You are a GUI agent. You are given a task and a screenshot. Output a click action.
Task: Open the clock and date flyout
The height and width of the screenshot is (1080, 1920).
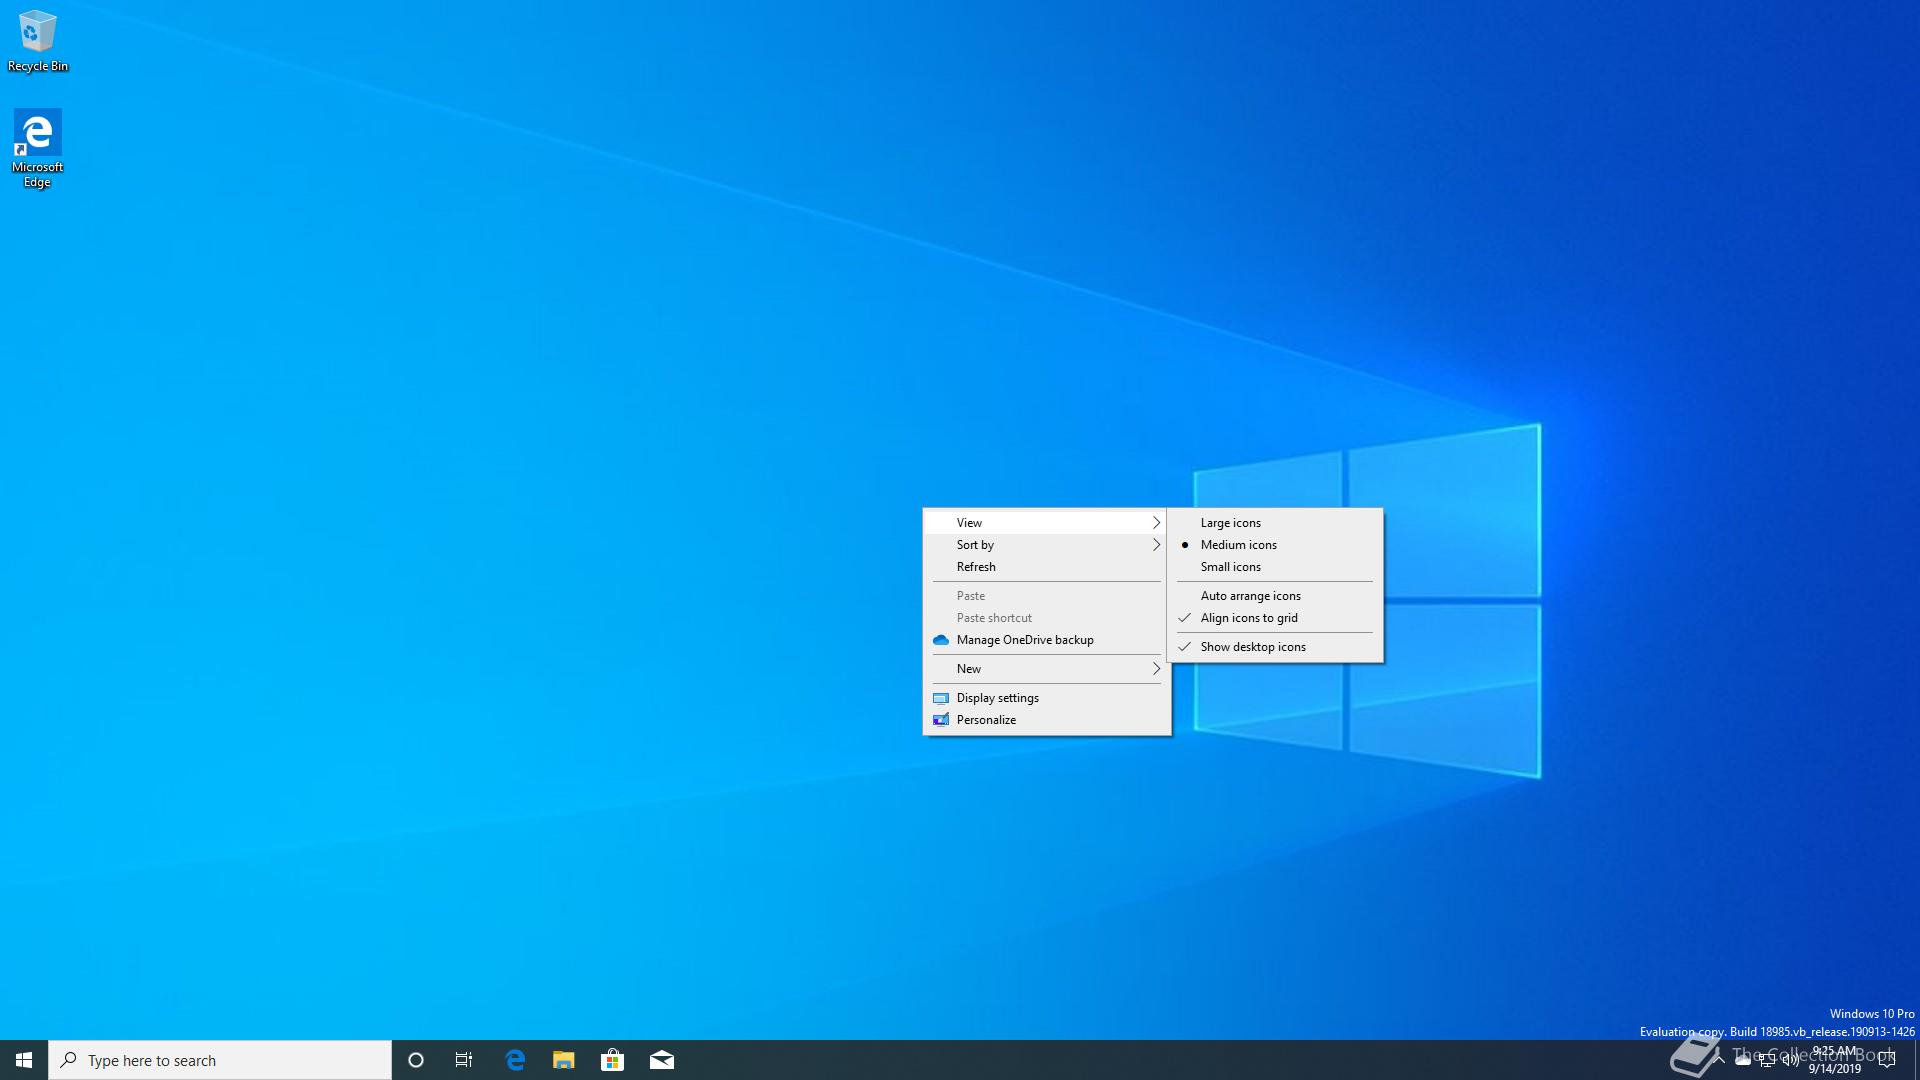point(1834,1060)
